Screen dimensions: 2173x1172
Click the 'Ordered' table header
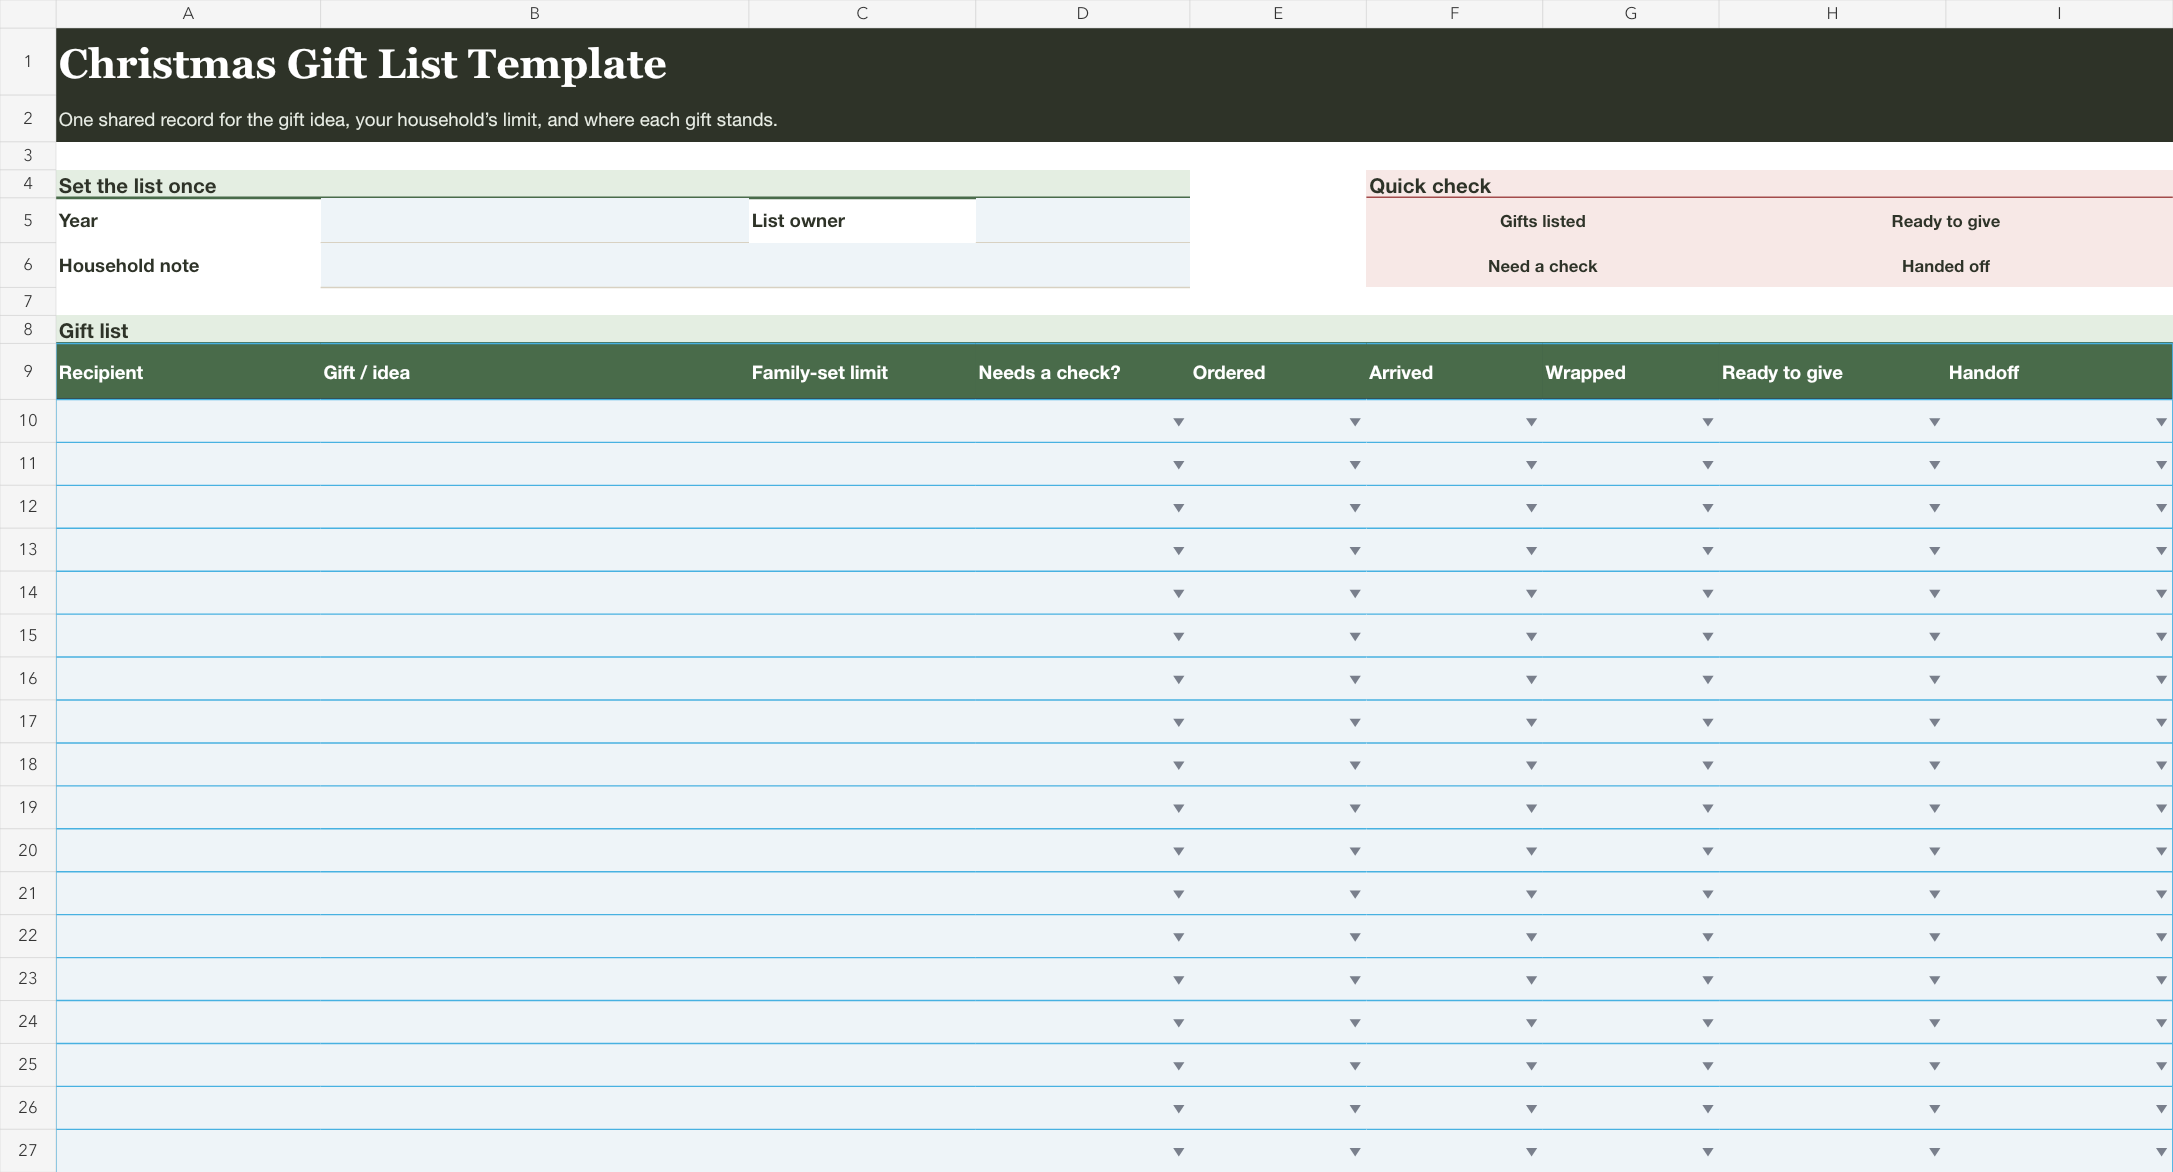click(1228, 372)
